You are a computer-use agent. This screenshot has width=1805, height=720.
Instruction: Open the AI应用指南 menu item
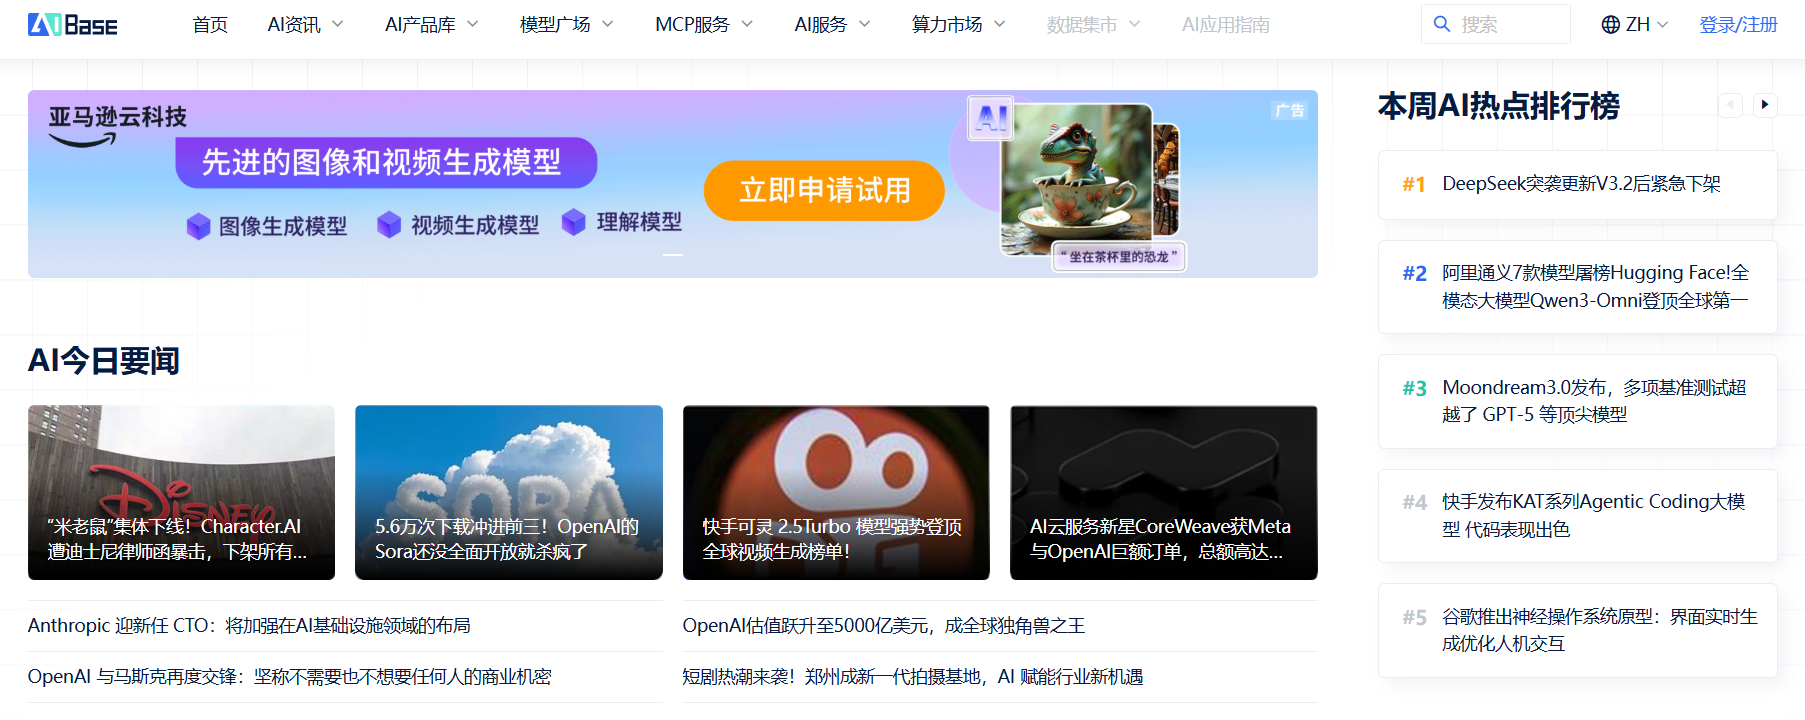1225,25
